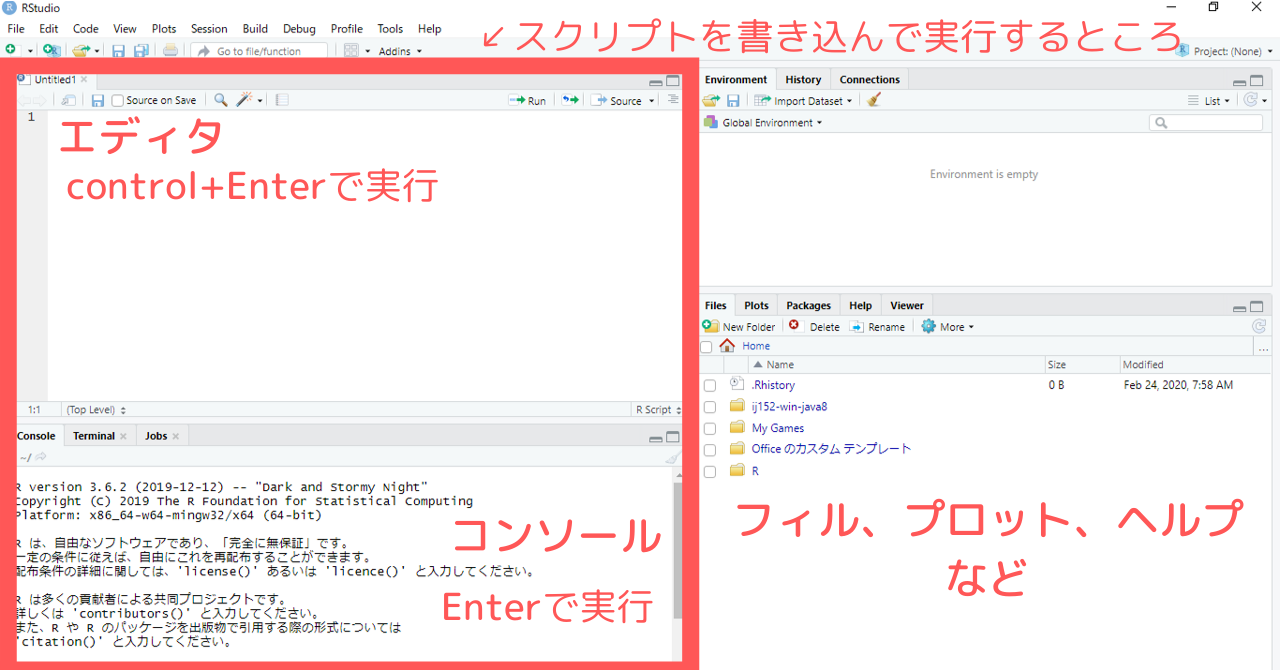The height and width of the screenshot is (670, 1280).
Task: Click the code tools magic wand icon
Action: [243, 99]
